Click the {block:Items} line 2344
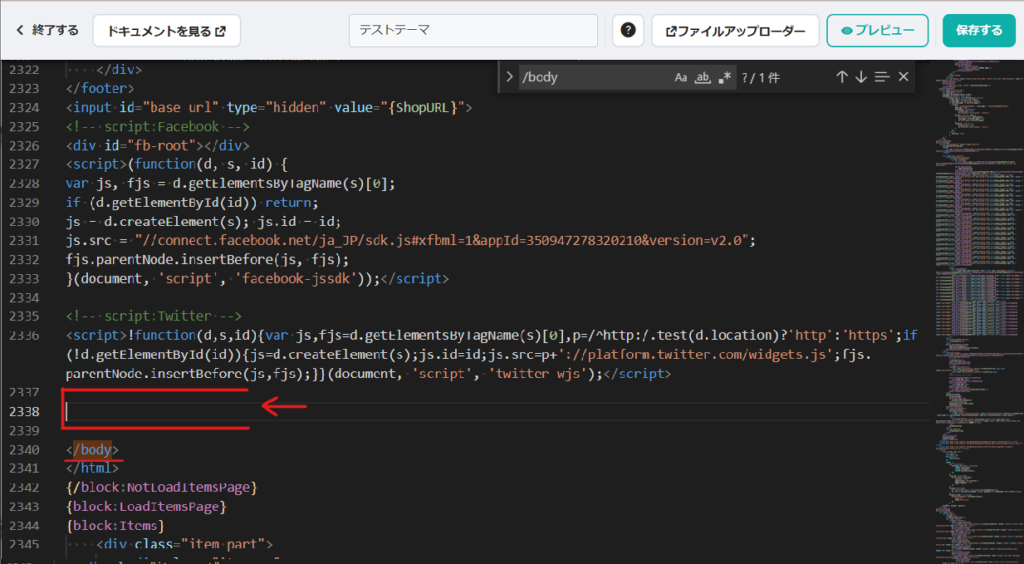Screen dimensions: 1024x564 (x=115, y=525)
